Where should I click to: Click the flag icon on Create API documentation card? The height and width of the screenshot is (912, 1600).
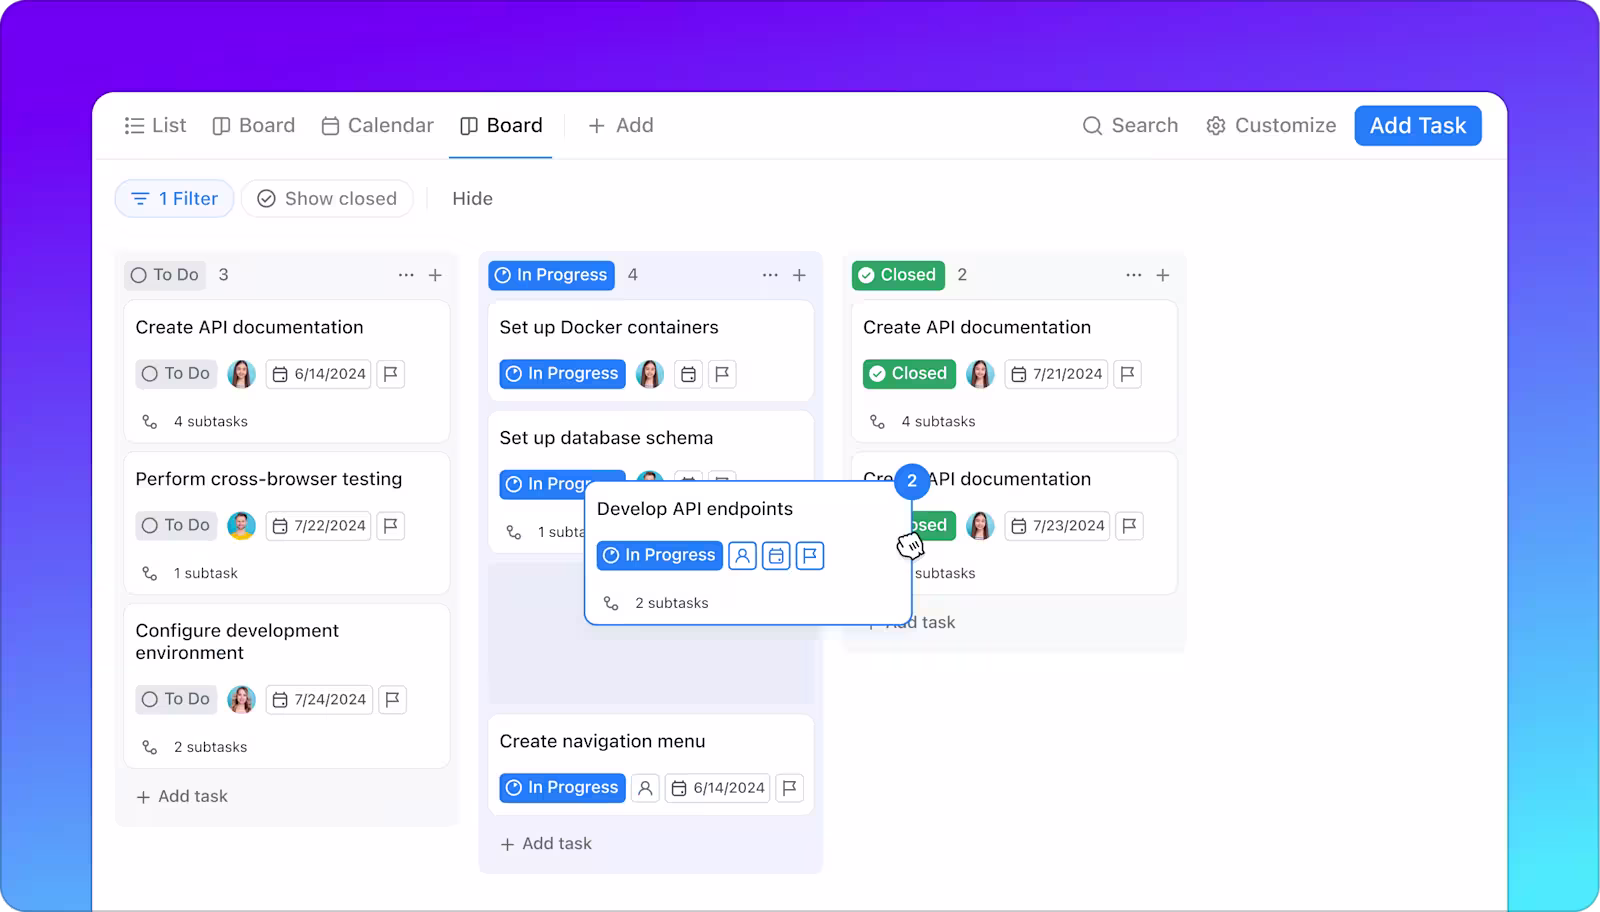(x=390, y=373)
